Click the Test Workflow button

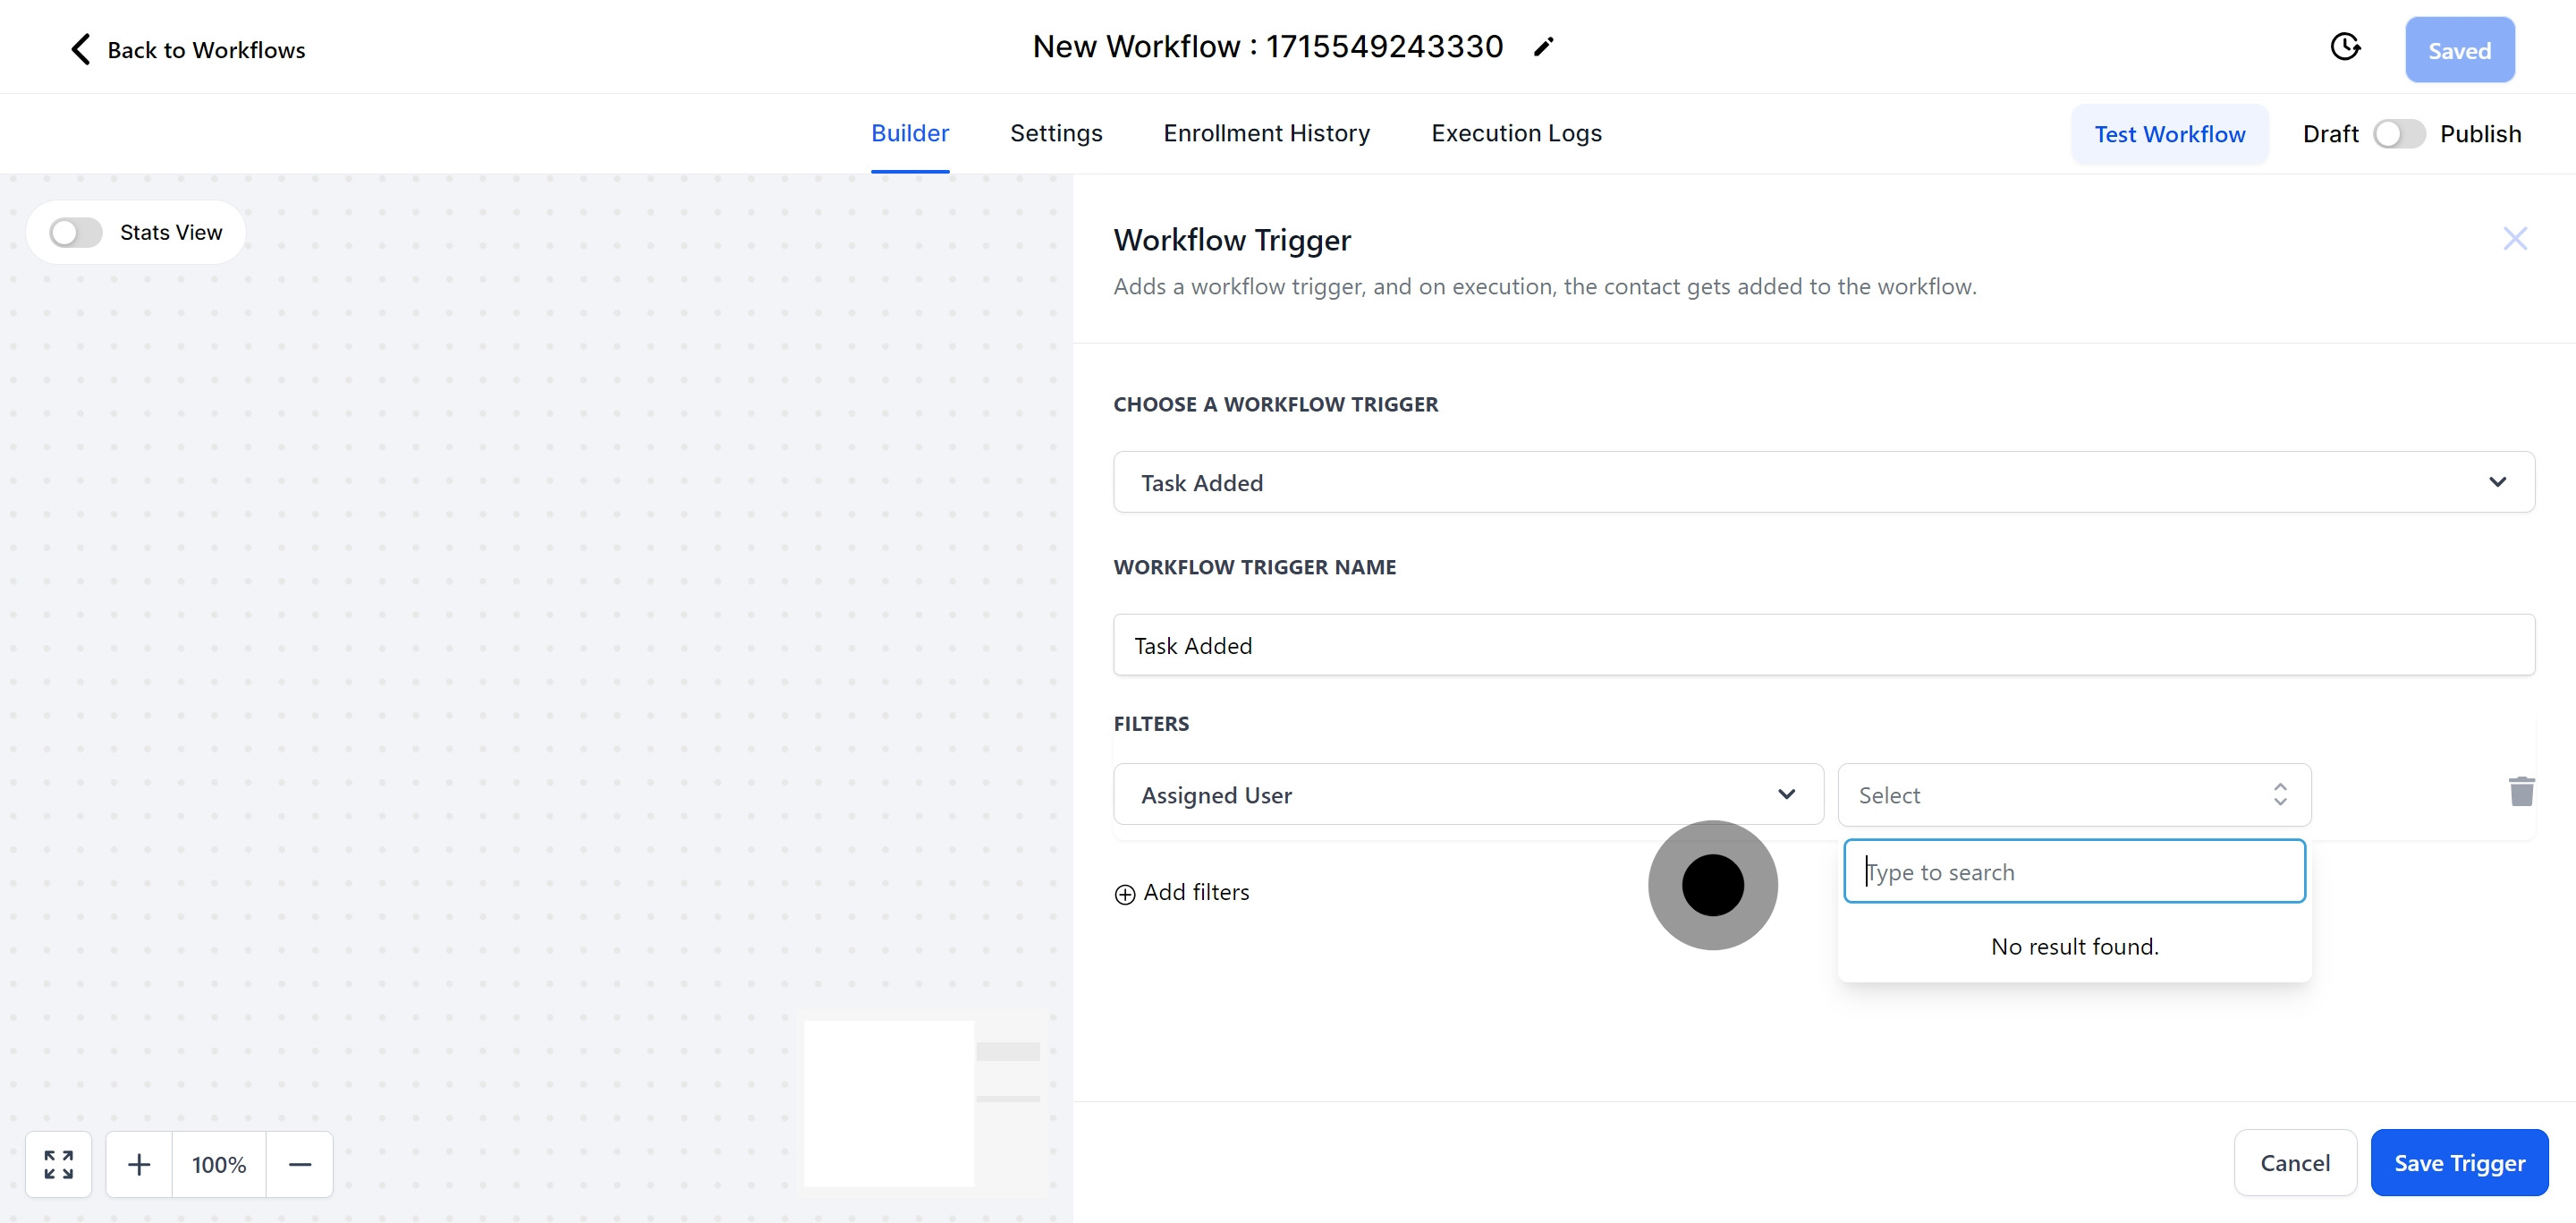click(2169, 134)
